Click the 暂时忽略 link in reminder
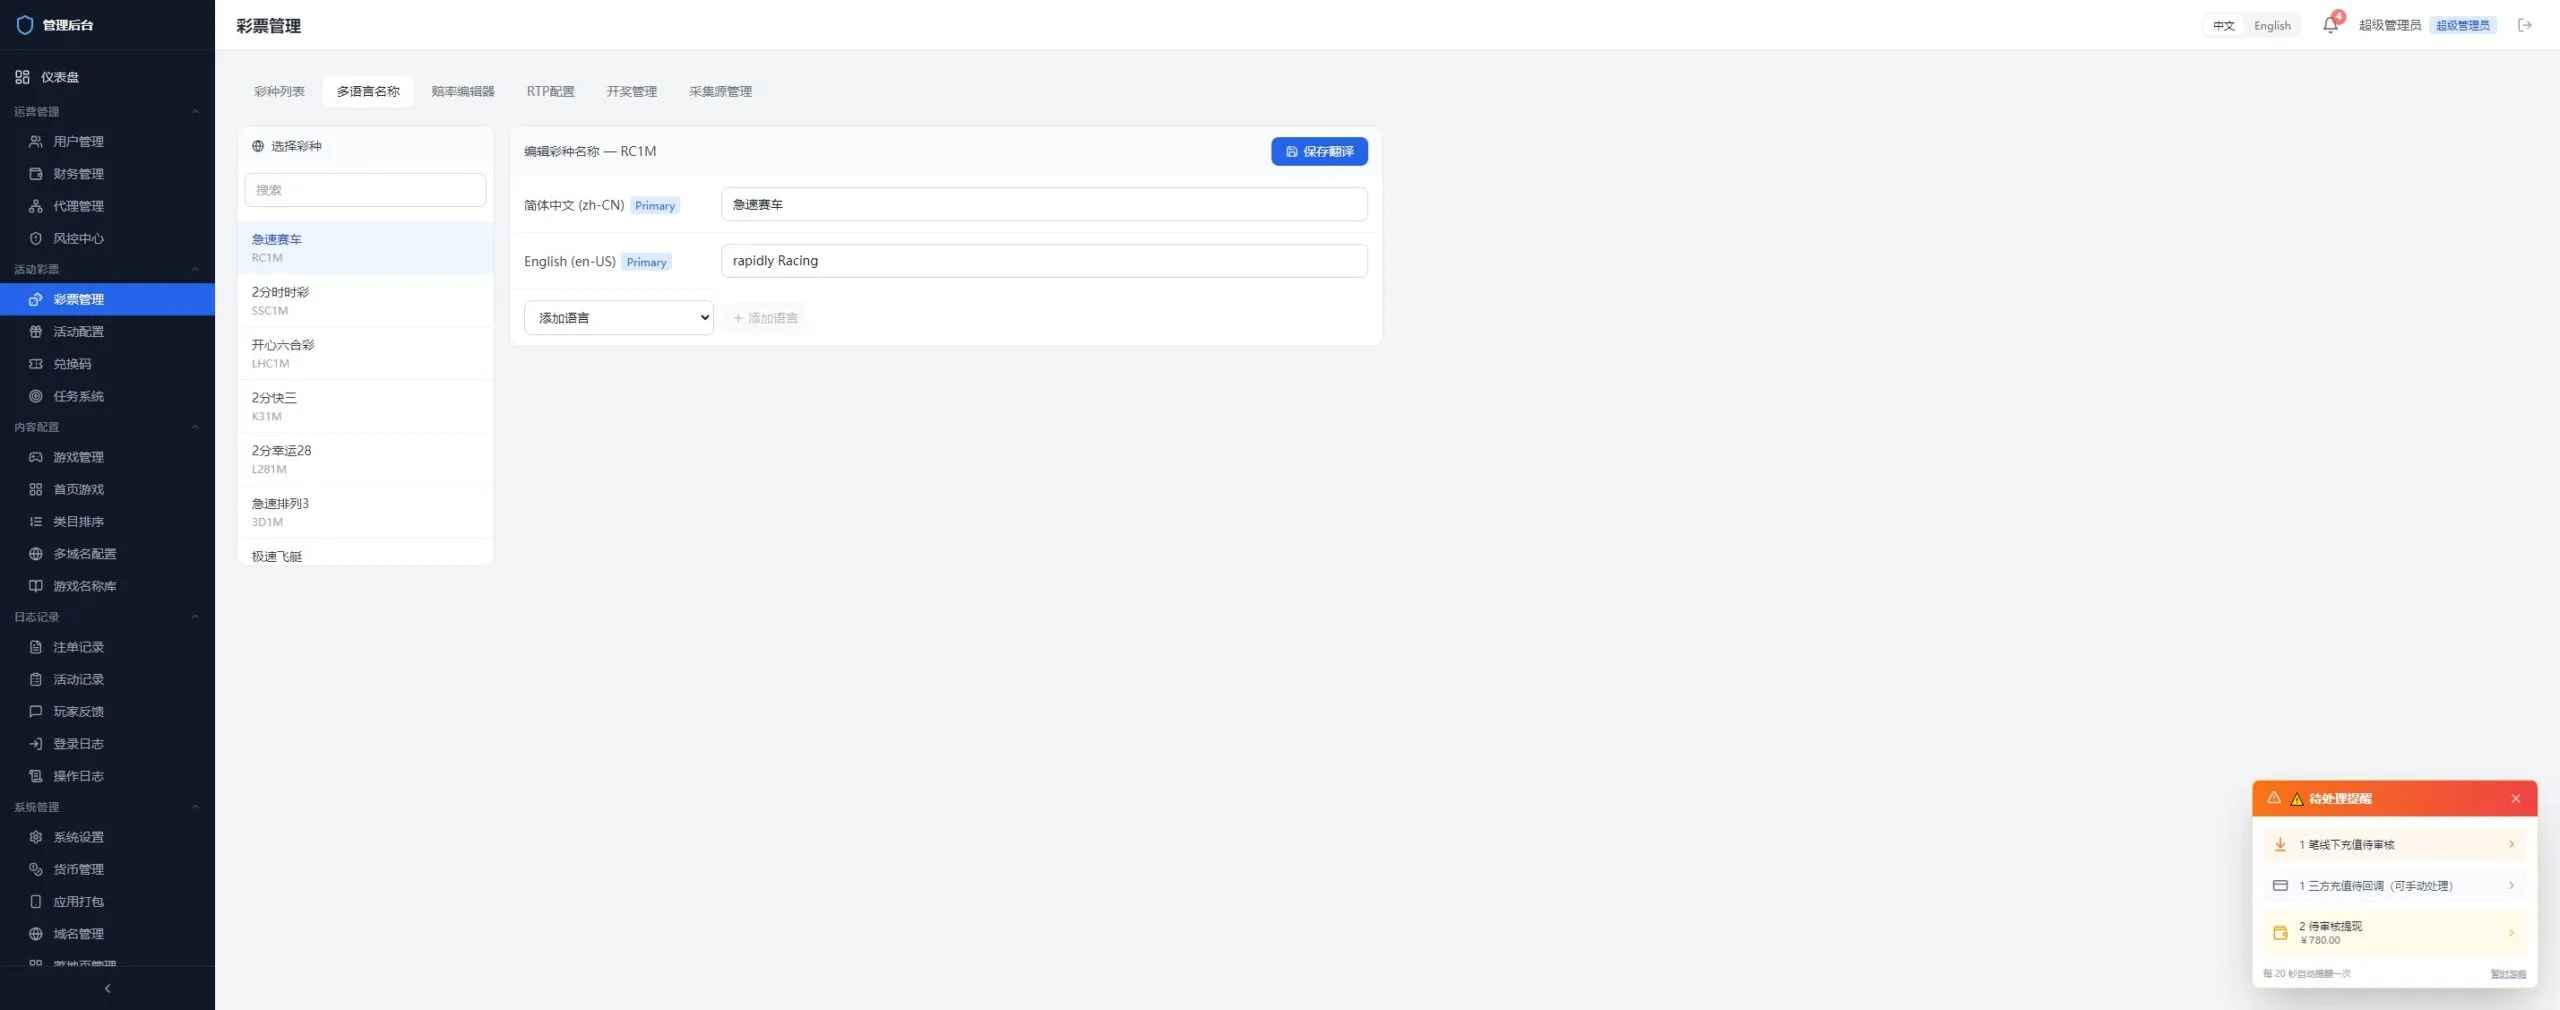Viewport: 2560px width, 1010px height. [x=2507, y=974]
